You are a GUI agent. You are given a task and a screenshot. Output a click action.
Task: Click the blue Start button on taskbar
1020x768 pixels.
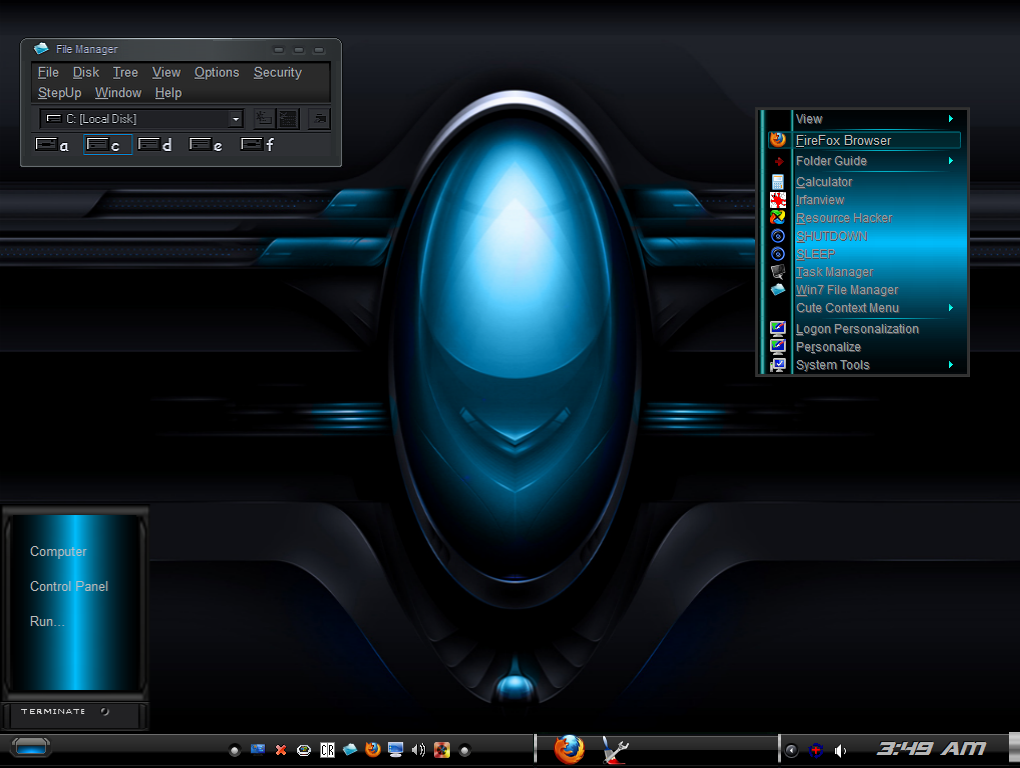click(31, 746)
